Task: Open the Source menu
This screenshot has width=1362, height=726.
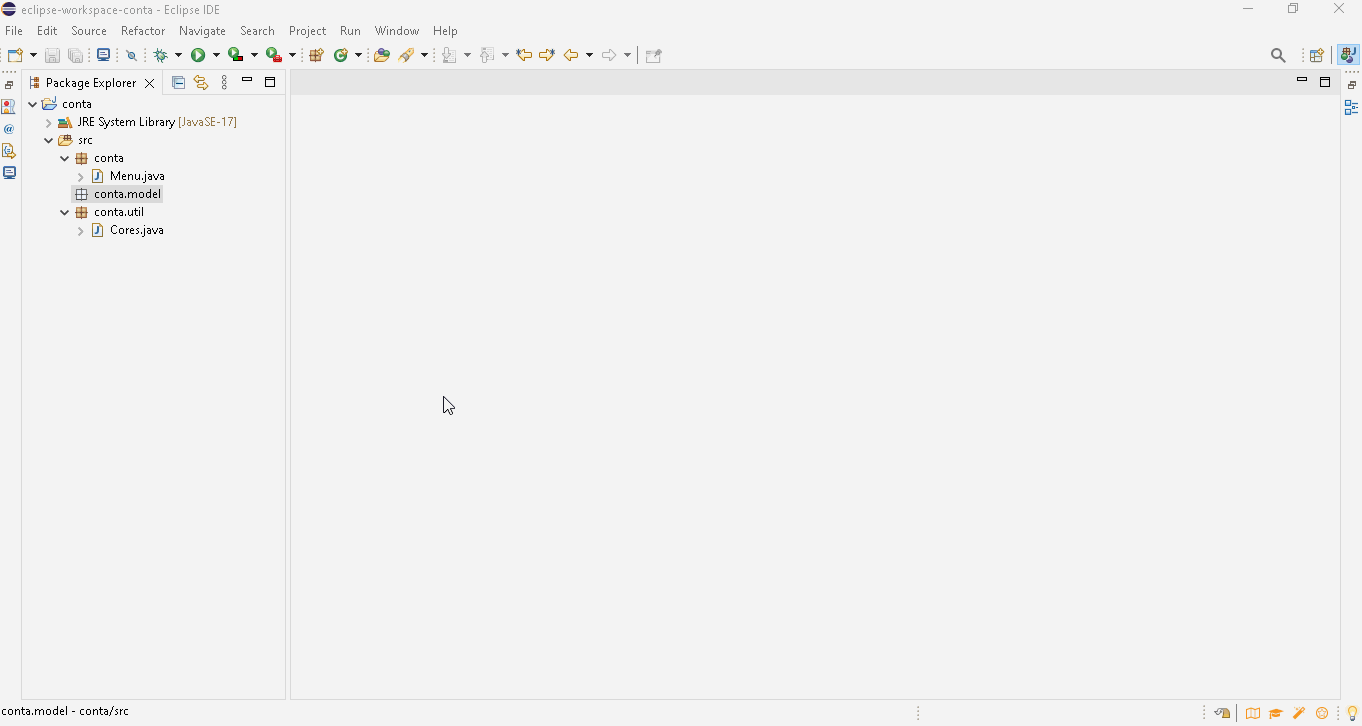Action: click(x=88, y=30)
